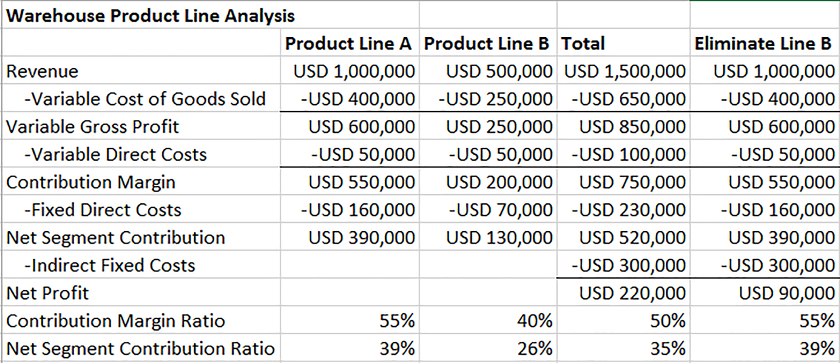Select total fixed direct costs -USD 230,000
The image size is (840, 363).
(628, 210)
